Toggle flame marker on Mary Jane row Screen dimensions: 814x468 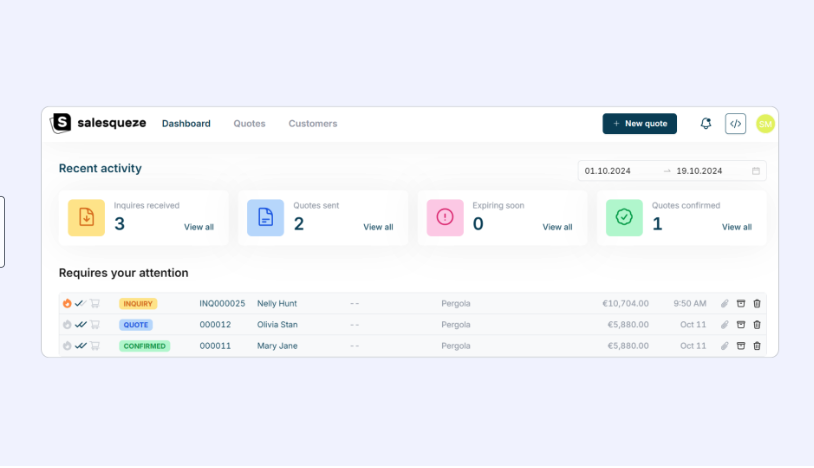pos(67,346)
